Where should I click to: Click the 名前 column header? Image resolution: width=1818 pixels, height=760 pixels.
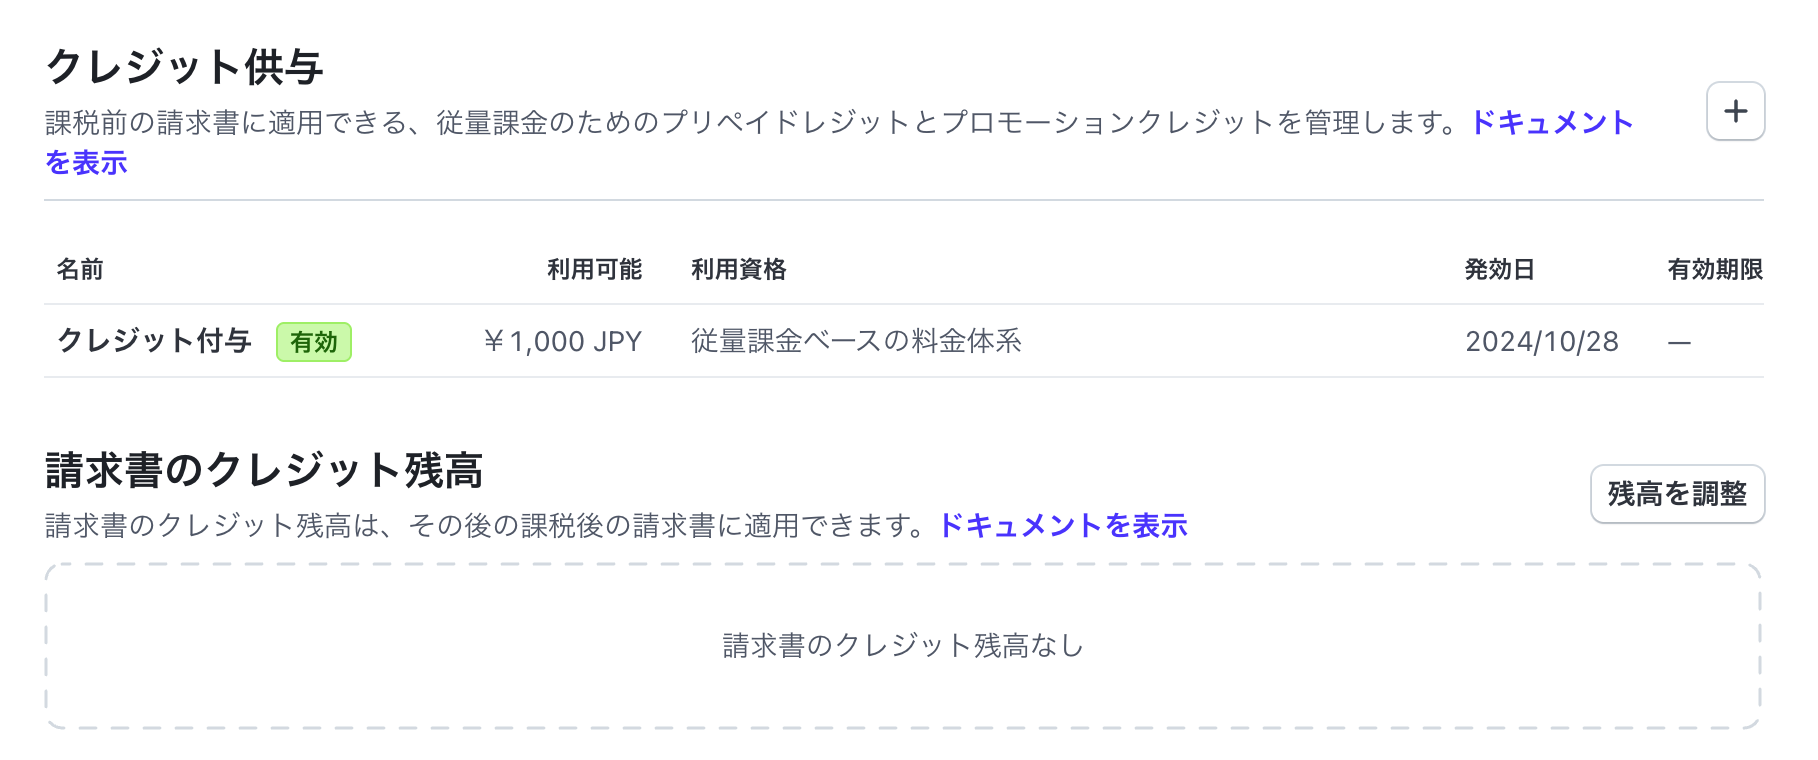click(x=82, y=270)
